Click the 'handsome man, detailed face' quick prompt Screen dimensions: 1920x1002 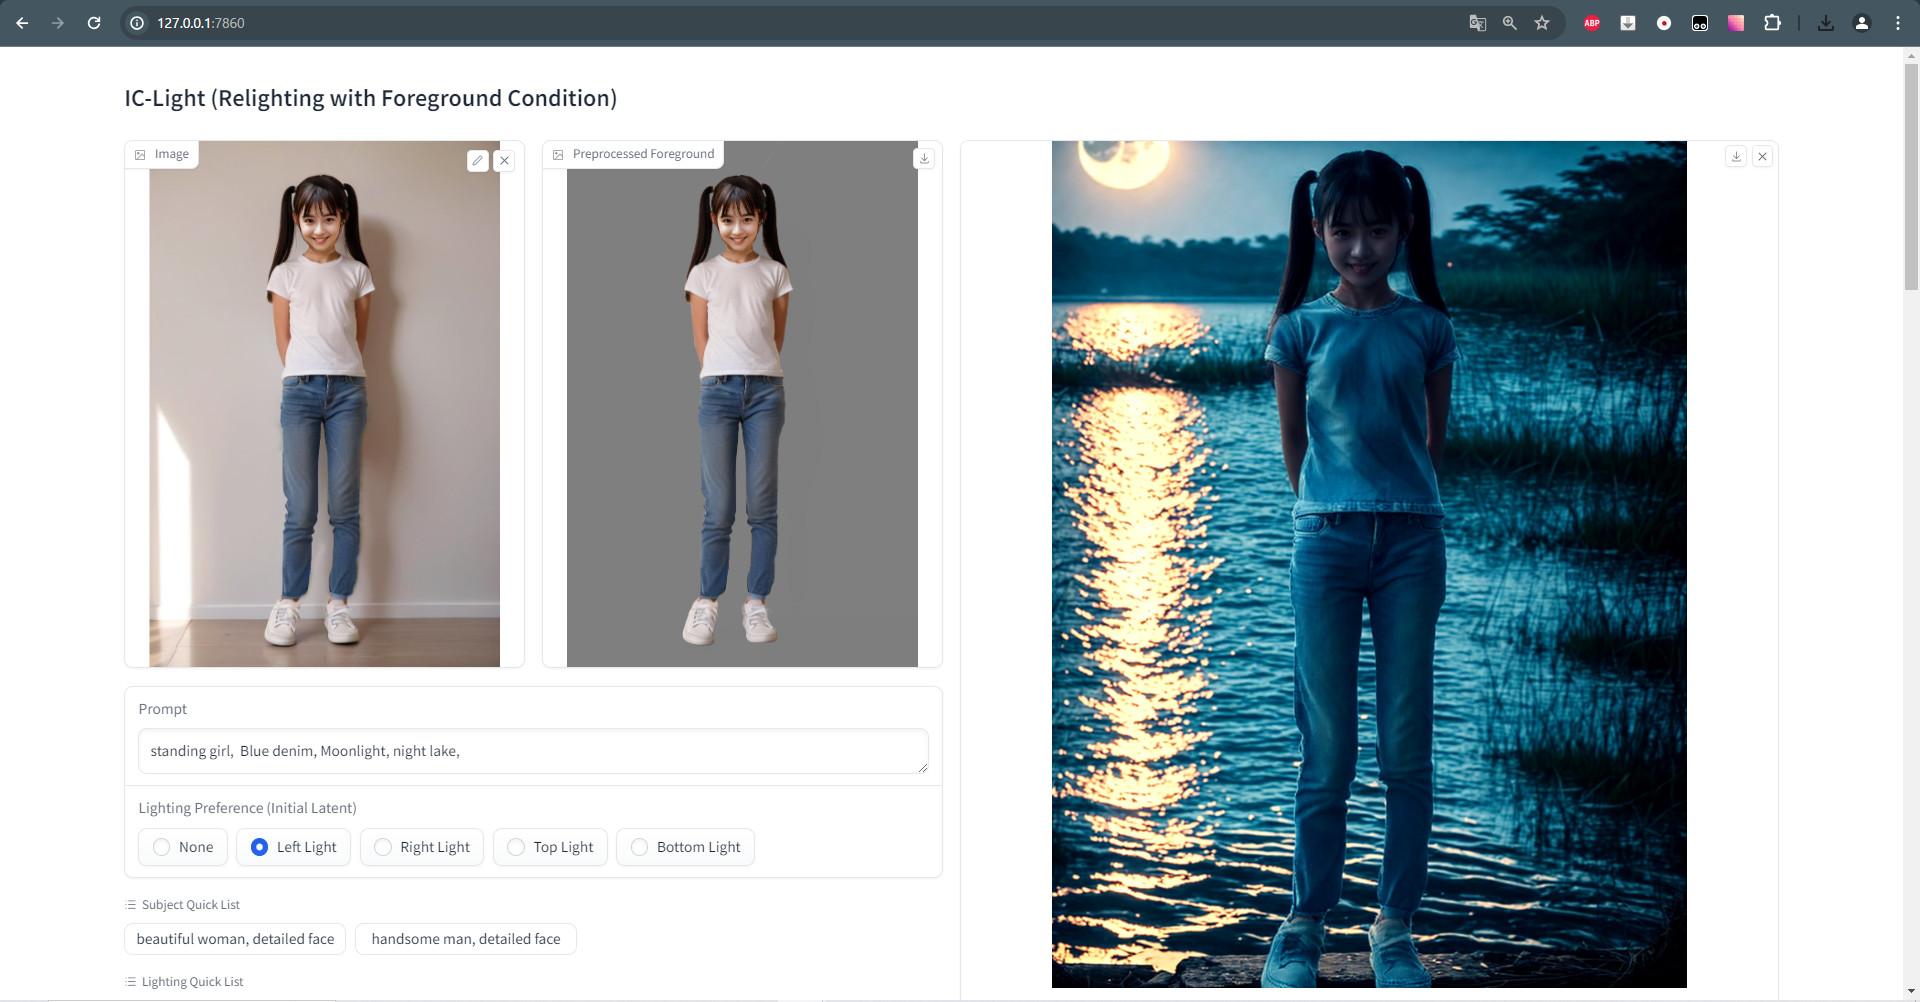tap(465, 939)
